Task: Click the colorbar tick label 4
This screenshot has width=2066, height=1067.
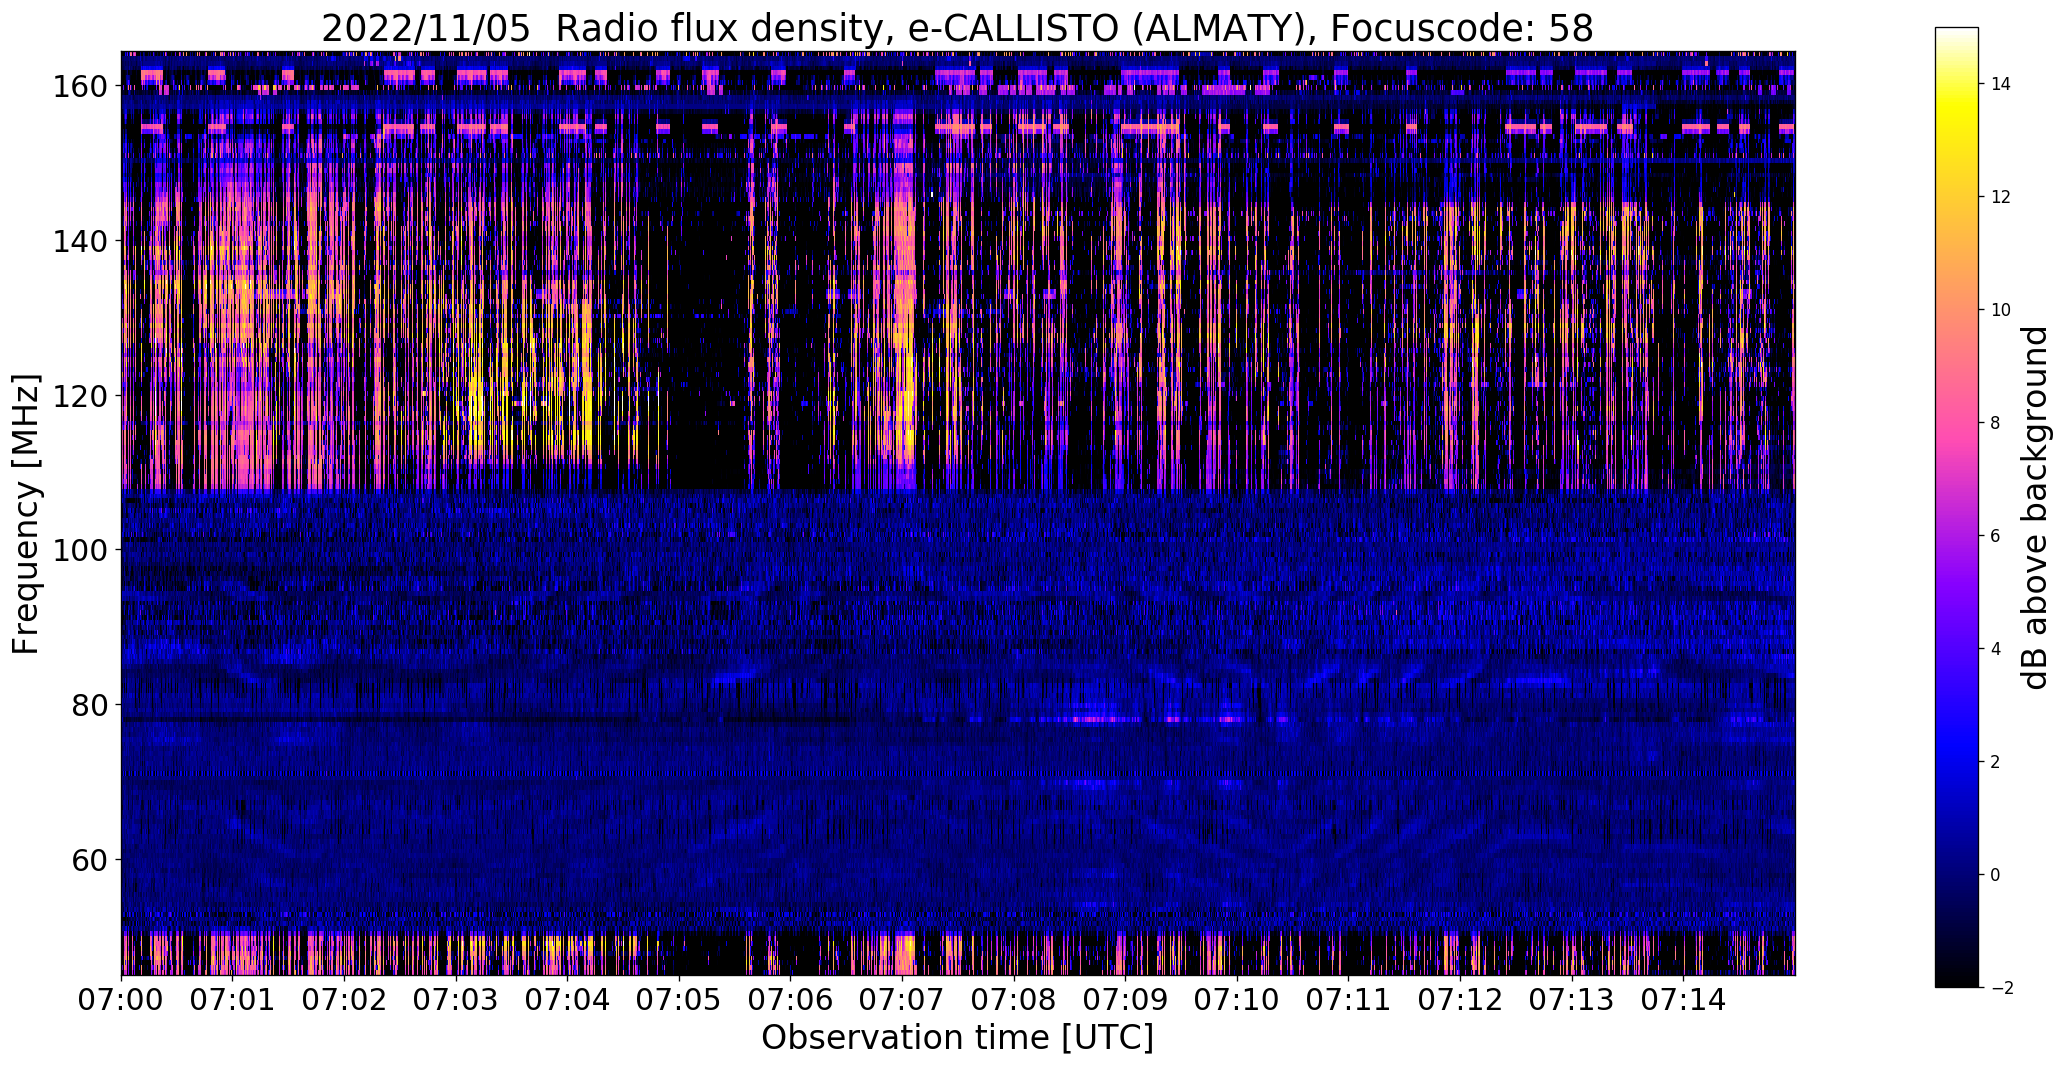Action: 1996,649
